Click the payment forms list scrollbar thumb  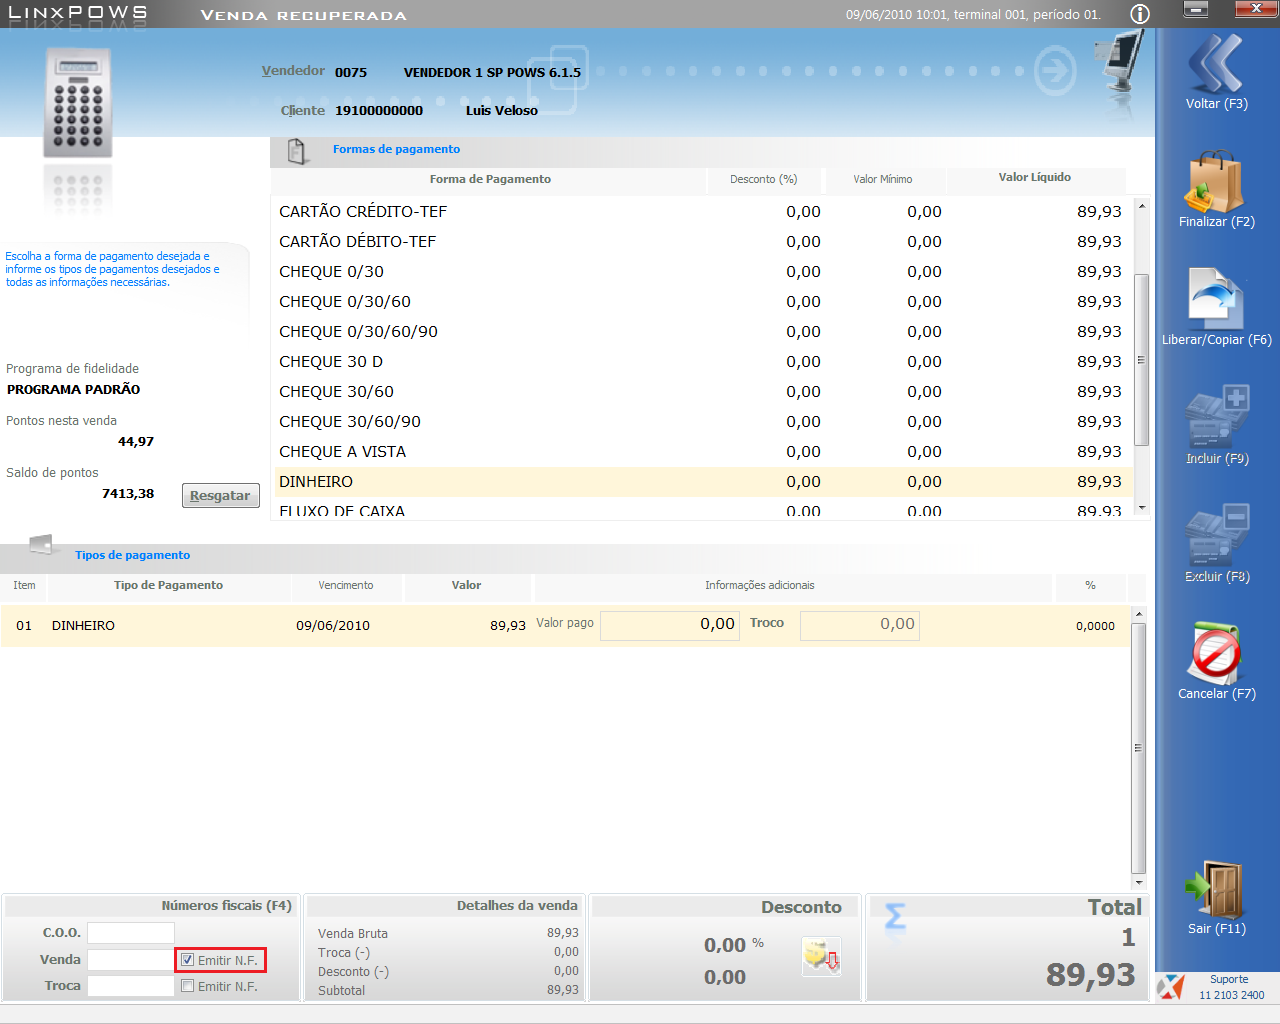1141,359
